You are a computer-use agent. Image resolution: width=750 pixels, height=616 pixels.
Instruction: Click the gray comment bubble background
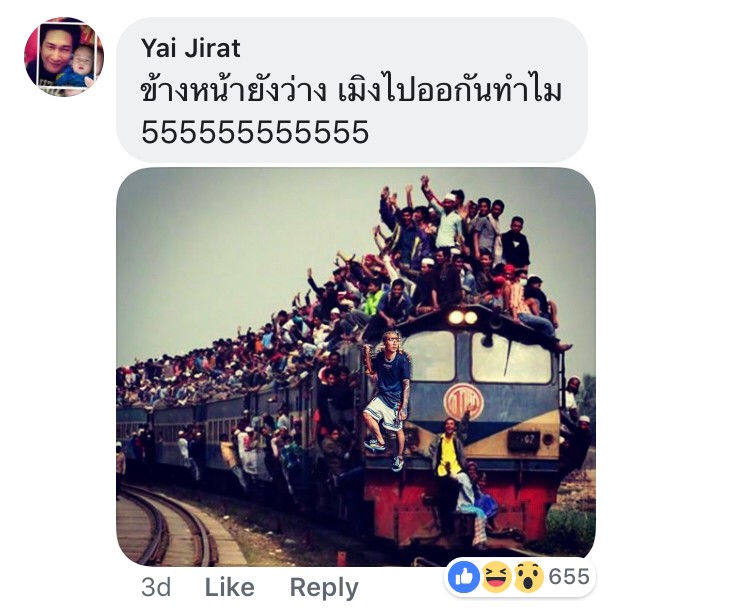click(352, 90)
